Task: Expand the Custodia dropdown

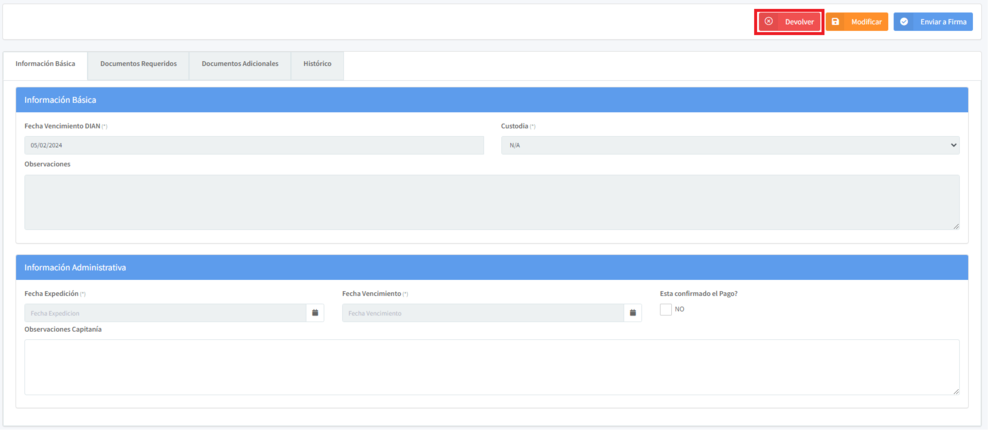Action: pyautogui.click(x=730, y=145)
